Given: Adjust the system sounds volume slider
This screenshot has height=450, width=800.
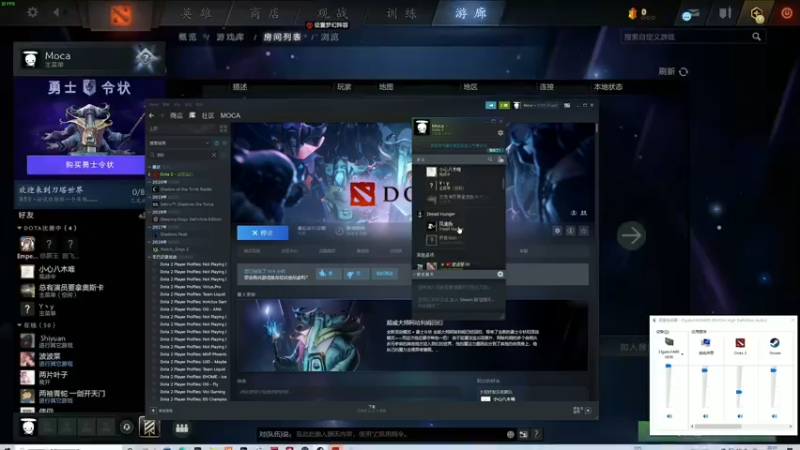Looking at the screenshot, I should click(x=705, y=370).
